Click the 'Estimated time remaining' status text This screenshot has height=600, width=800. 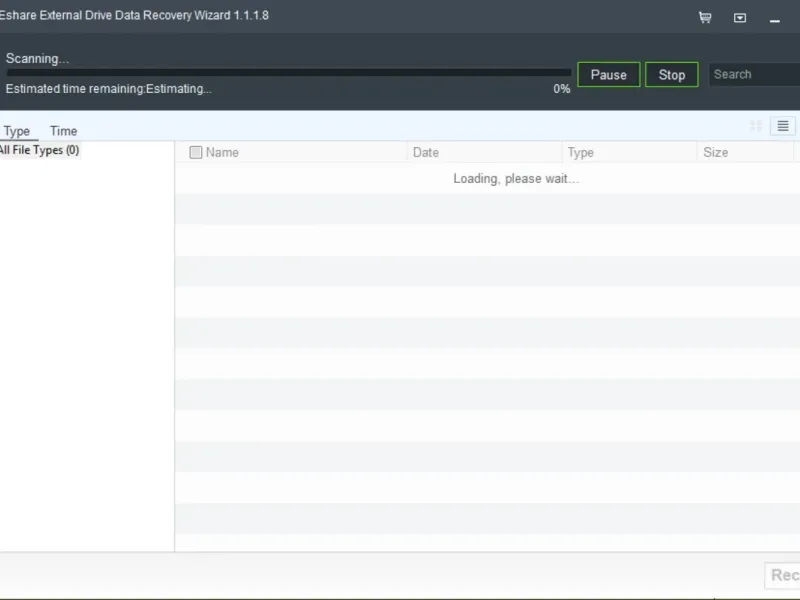coord(109,89)
